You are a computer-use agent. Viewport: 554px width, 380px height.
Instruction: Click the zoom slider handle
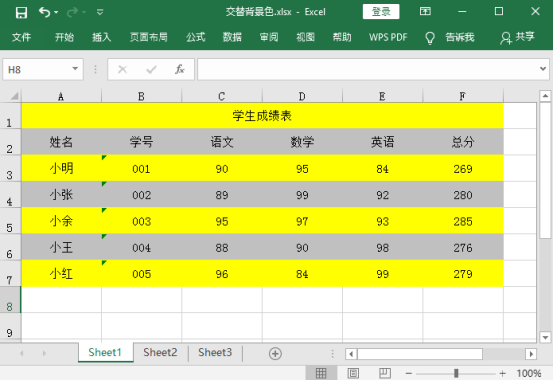click(456, 373)
